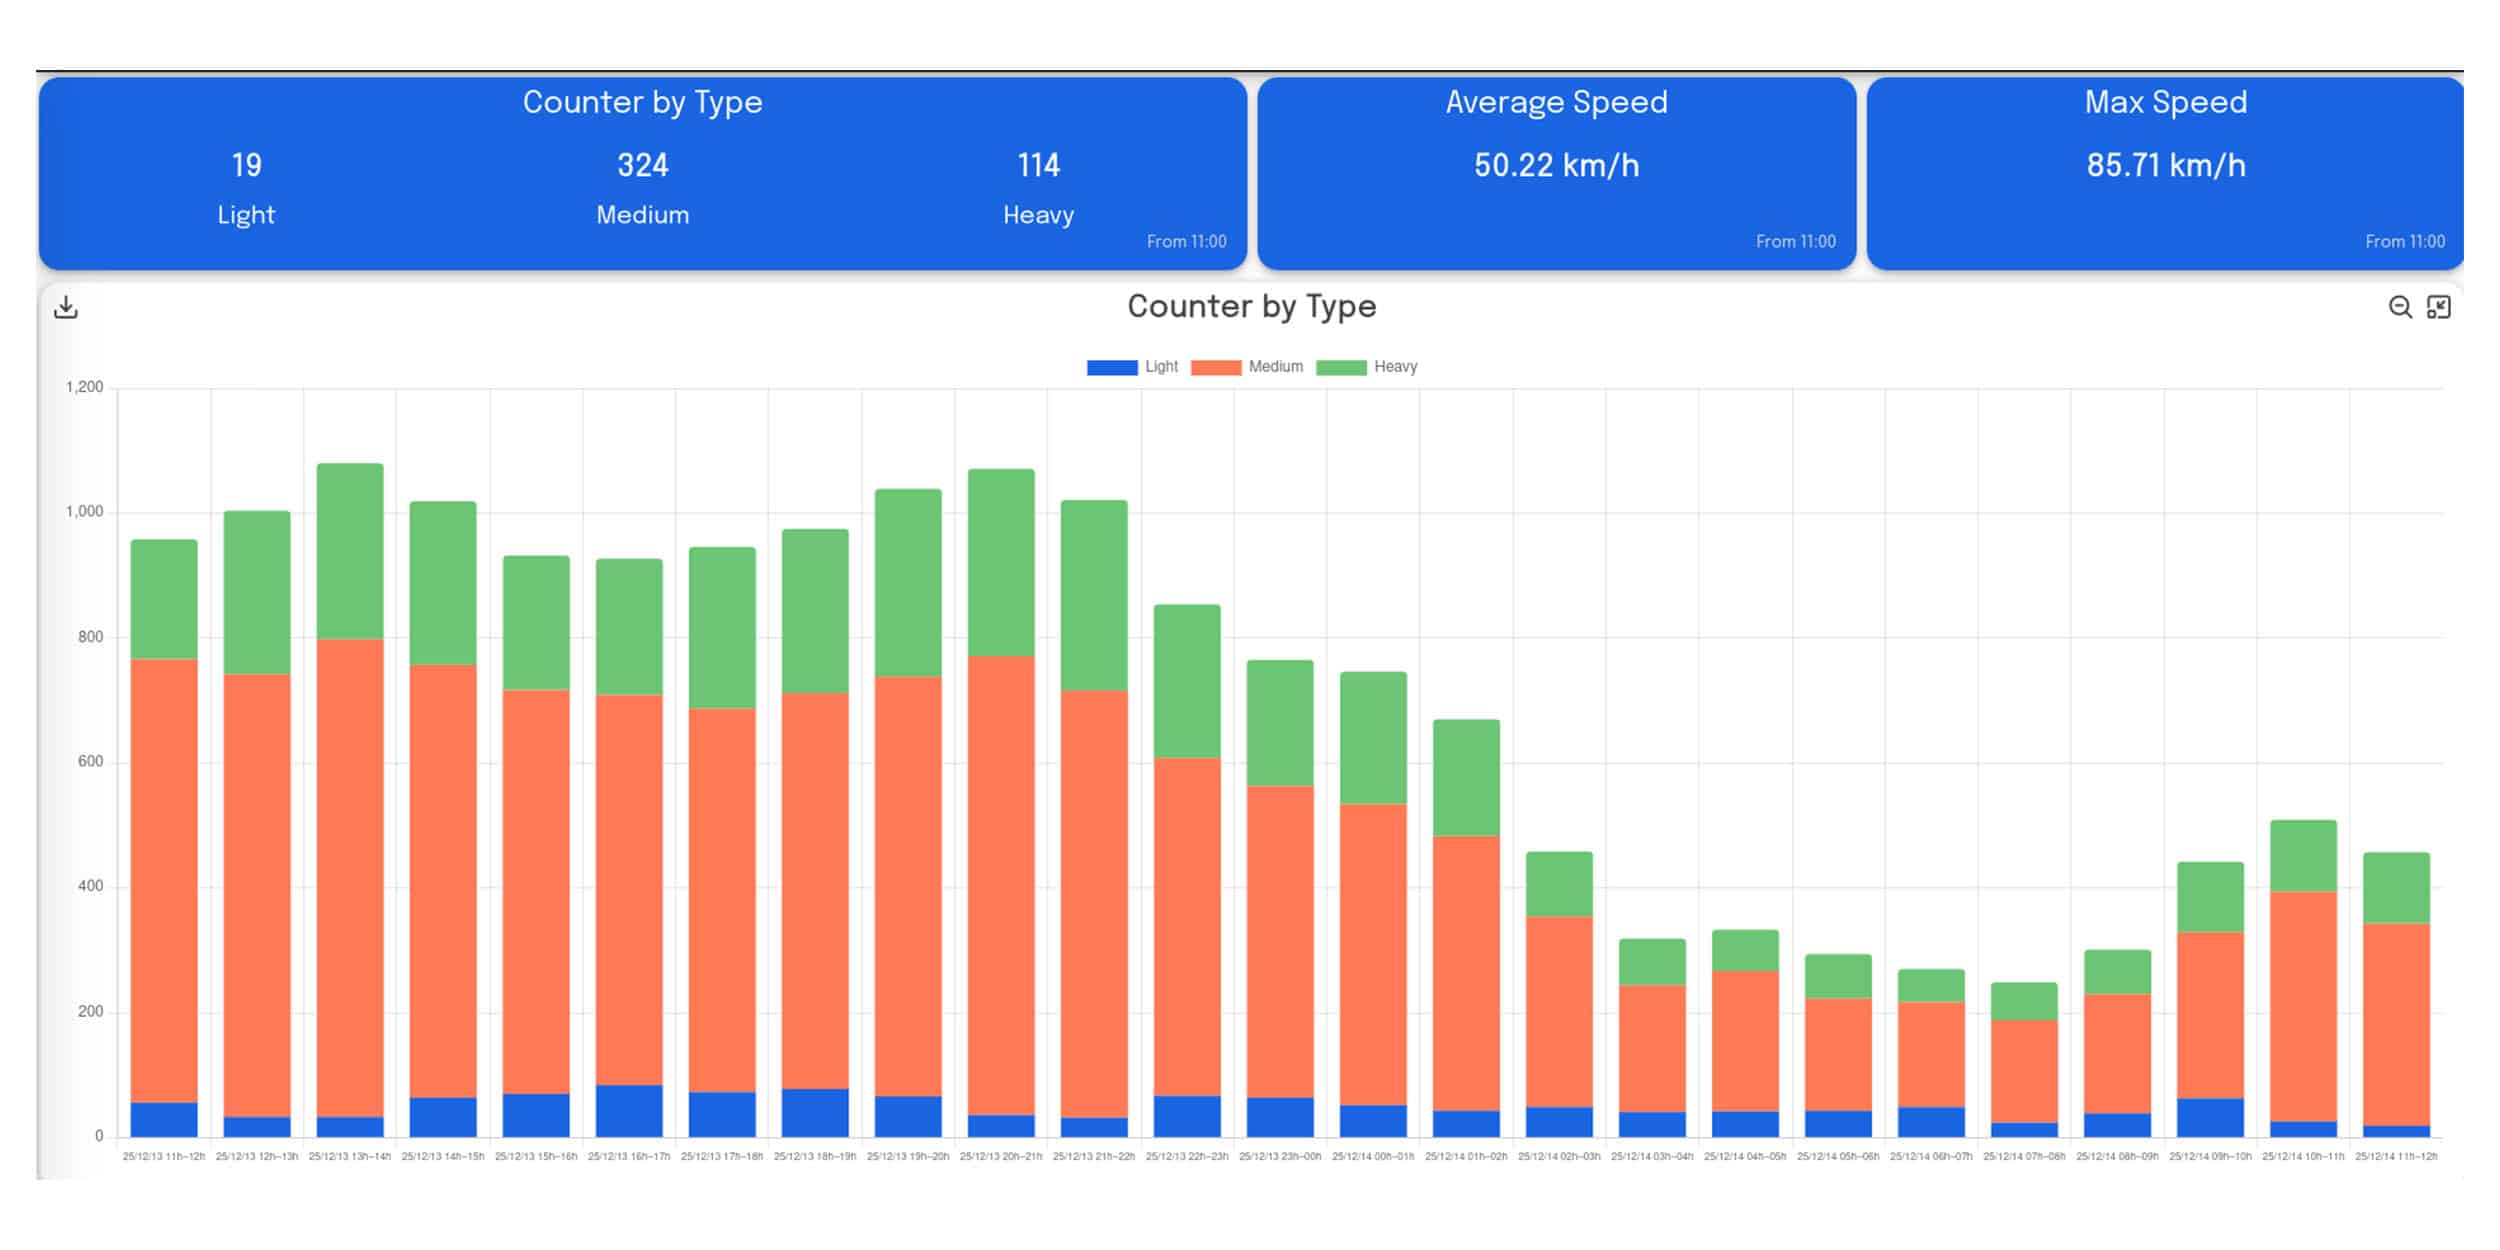This screenshot has height=1250, width=2500.
Task: Hide the Heavy series via legend
Action: click(1395, 367)
